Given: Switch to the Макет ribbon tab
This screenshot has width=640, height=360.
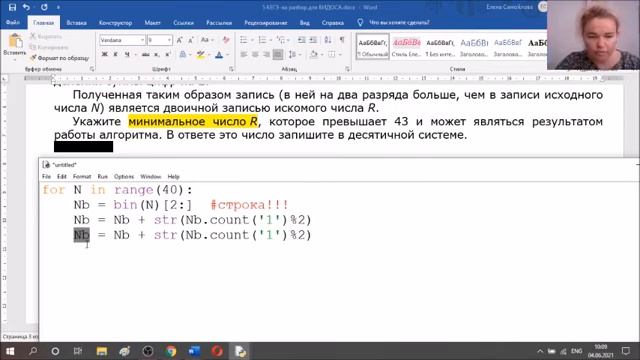Looking at the screenshot, I should click(x=152, y=23).
